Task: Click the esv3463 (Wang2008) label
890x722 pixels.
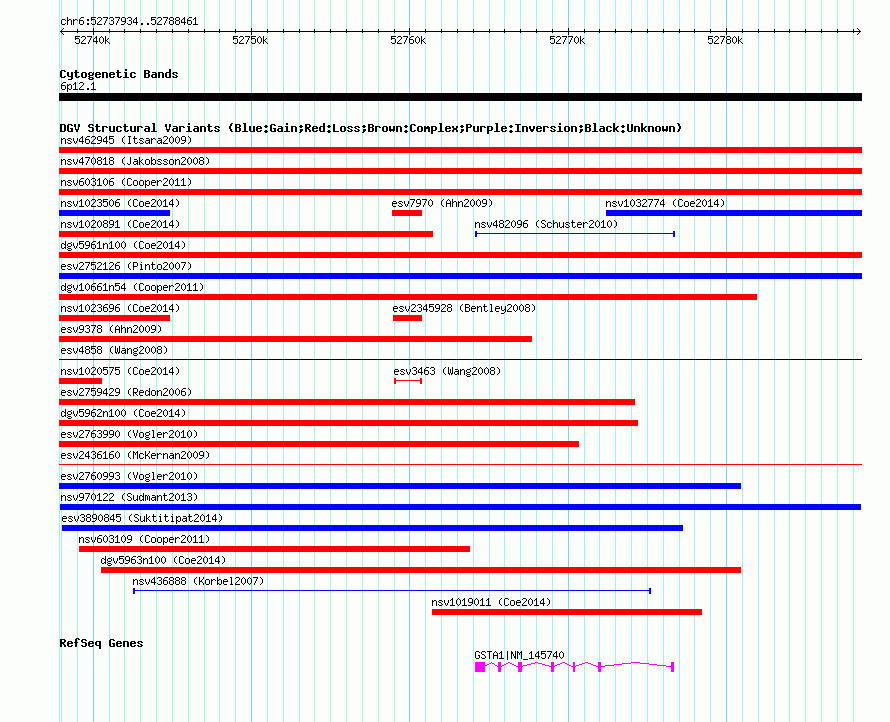Action: pyautogui.click(x=447, y=371)
